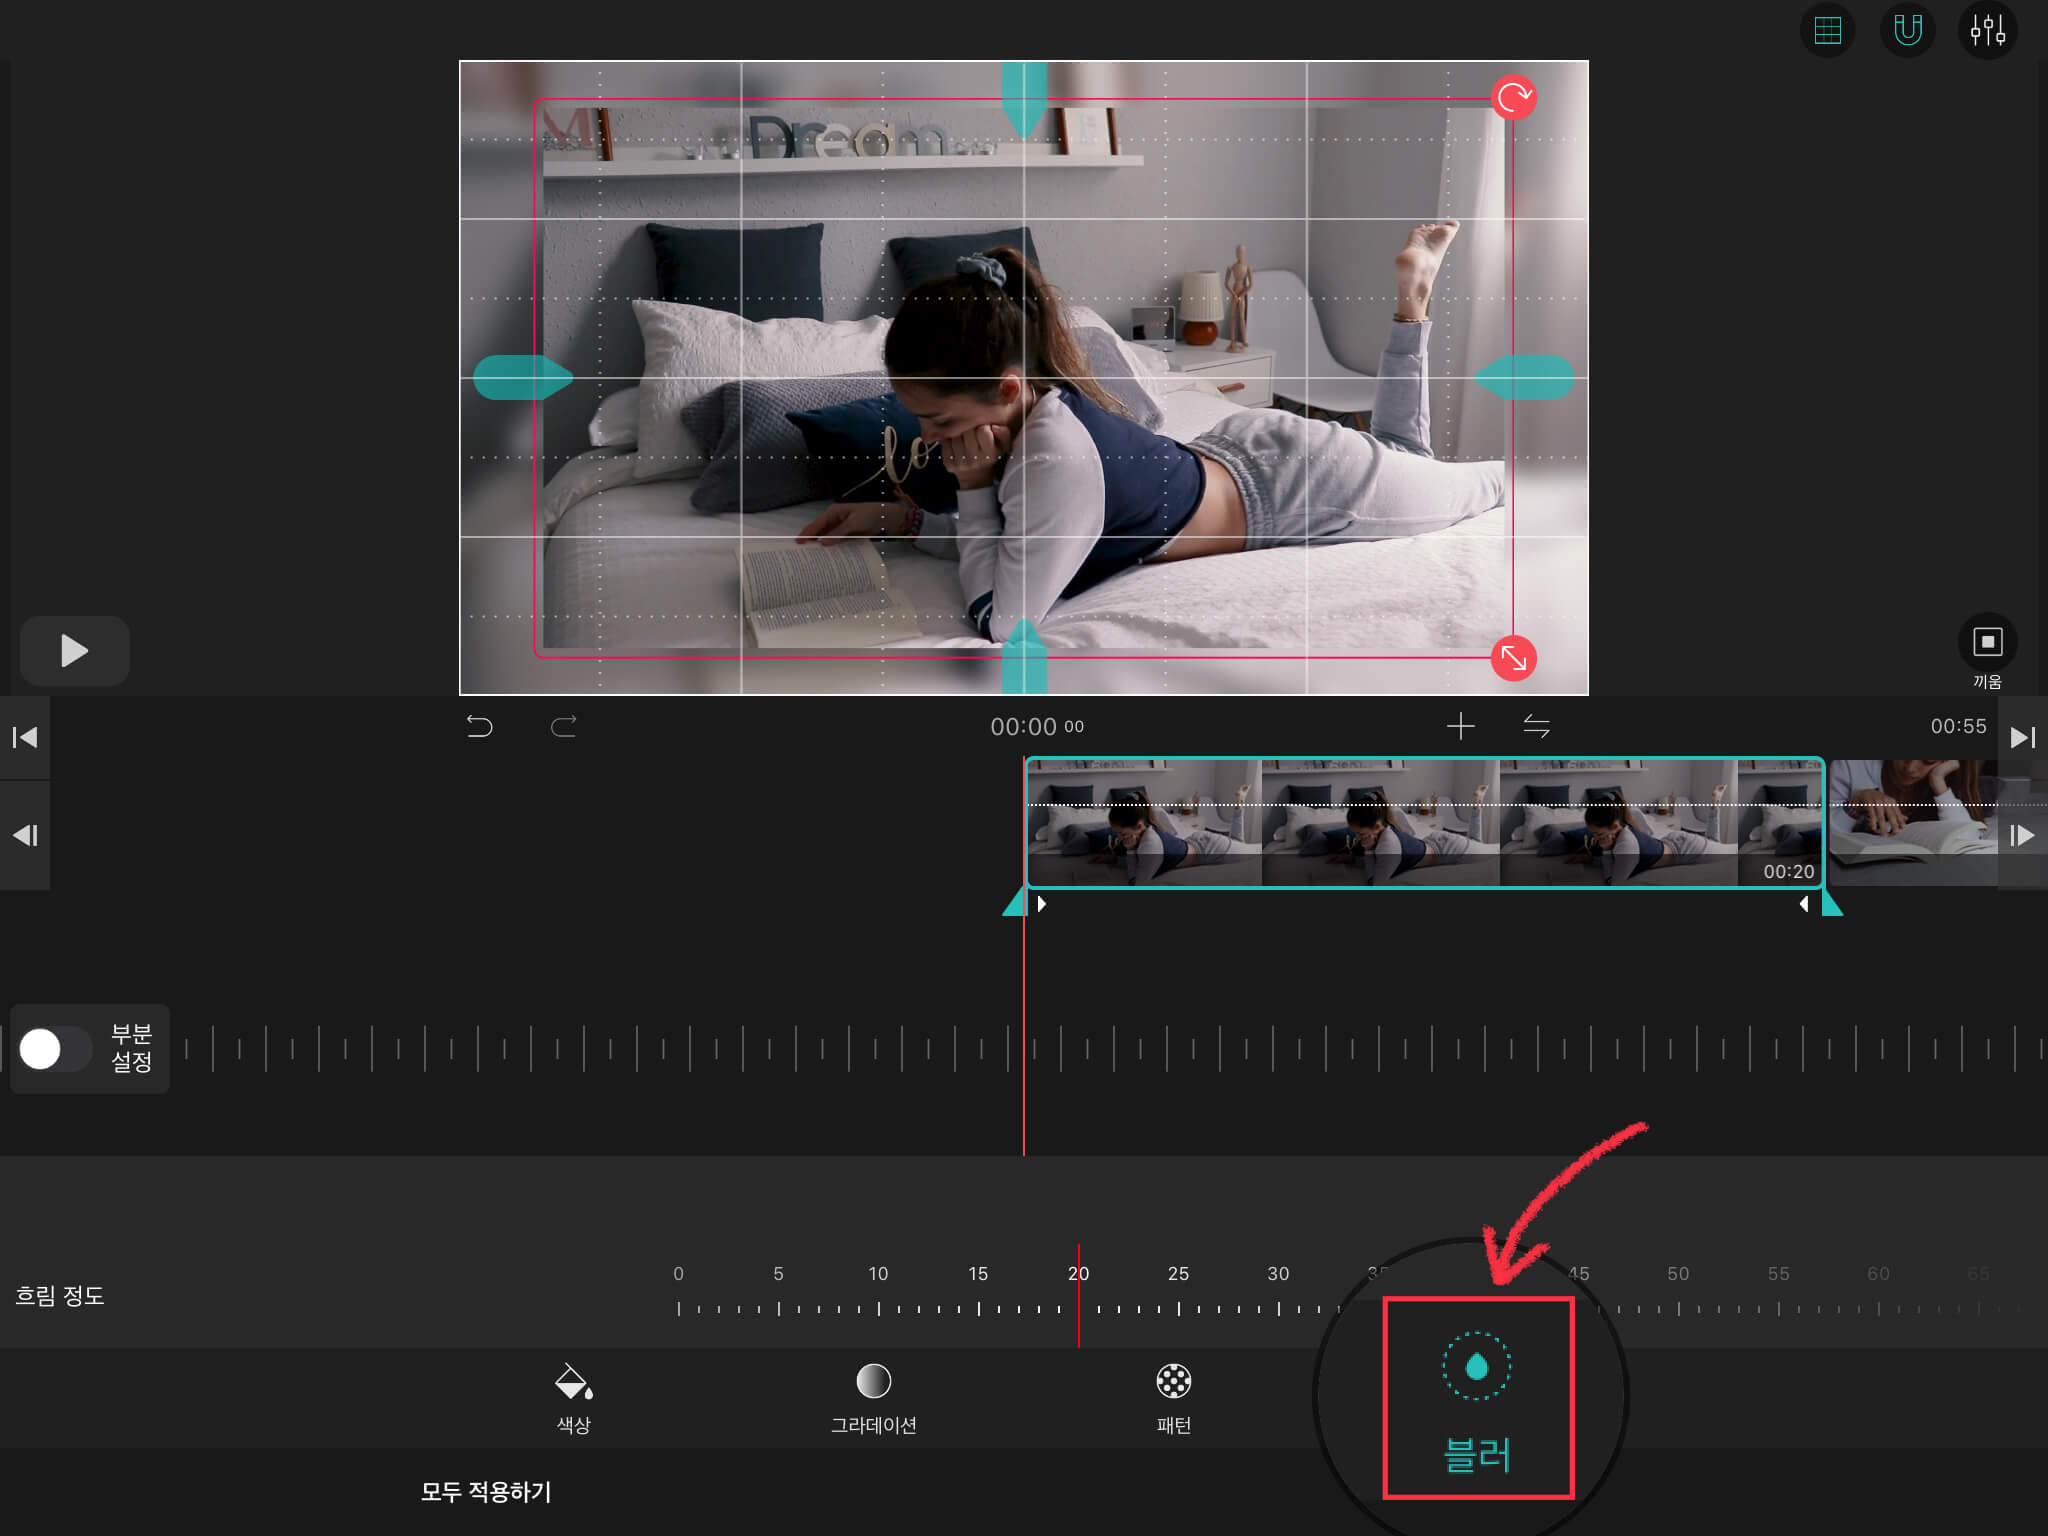This screenshot has height=1536, width=2048.
Task: Click the swap arrows icon
Action: coord(1536,726)
